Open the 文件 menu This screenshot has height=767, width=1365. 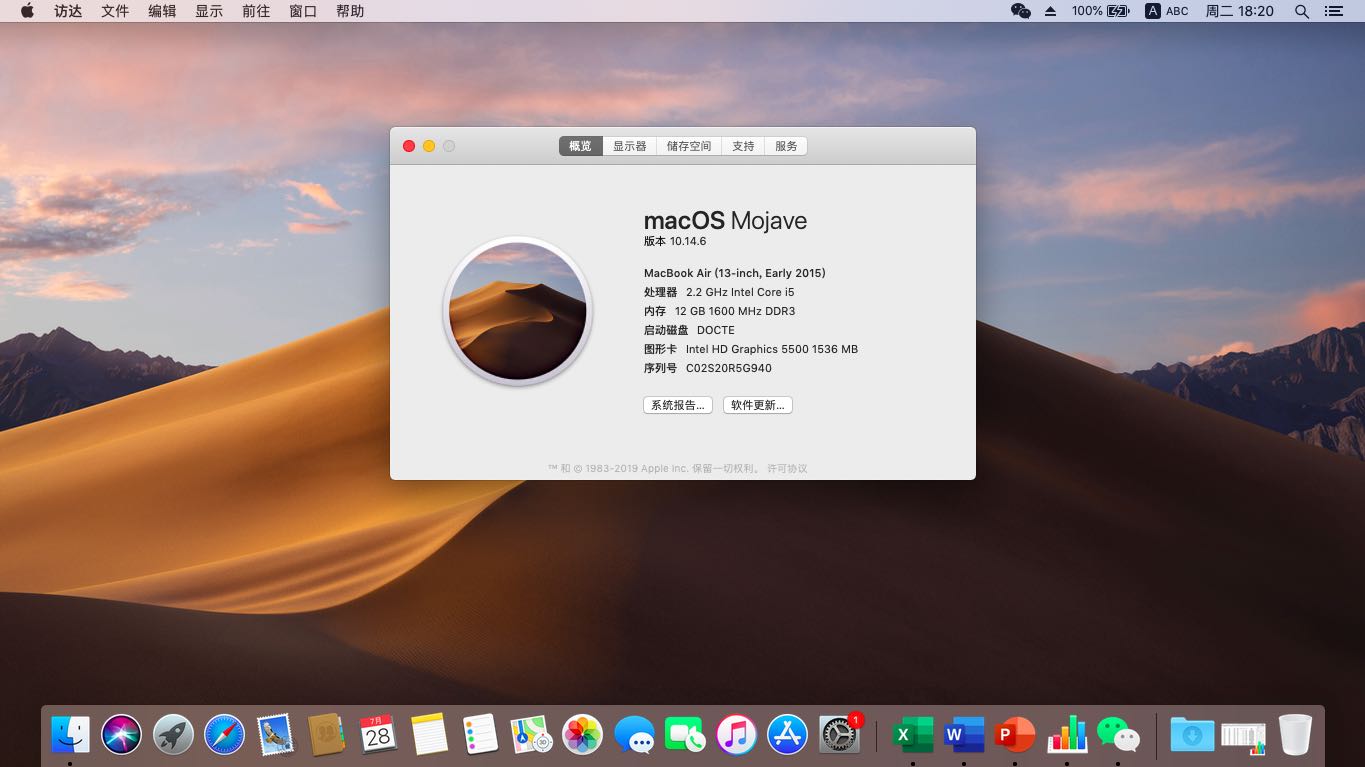[x=115, y=11]
